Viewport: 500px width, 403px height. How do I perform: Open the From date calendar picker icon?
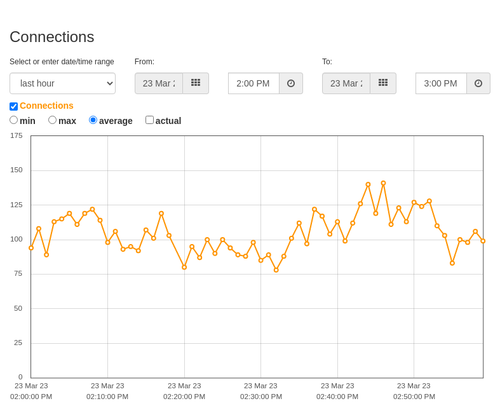196,83
